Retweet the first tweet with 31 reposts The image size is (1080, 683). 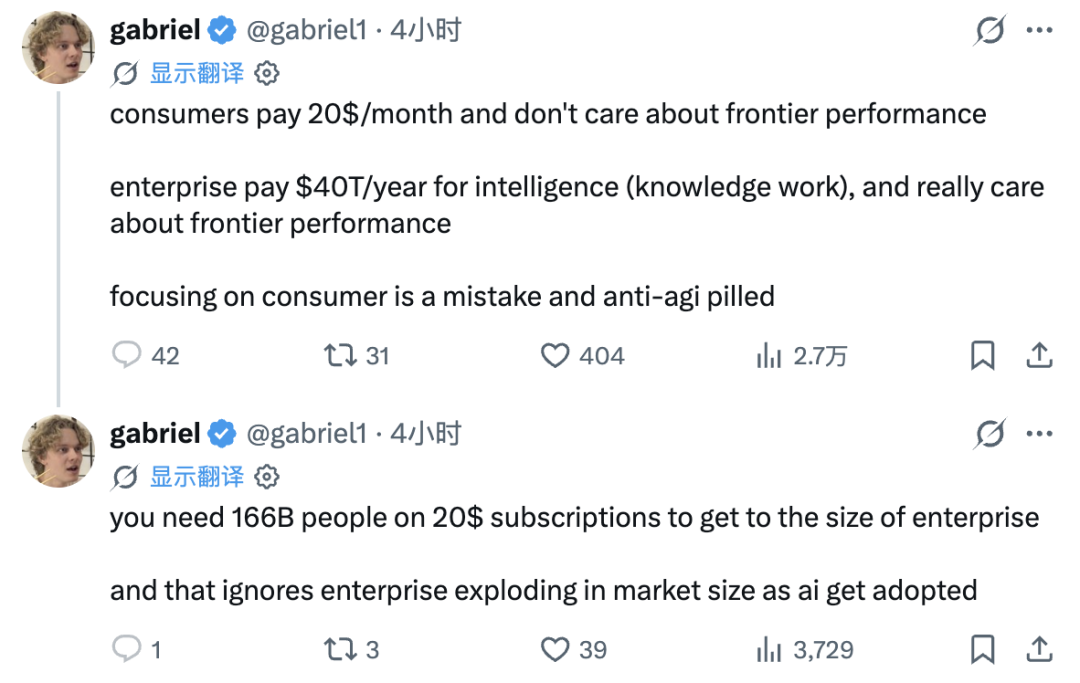[340, 355]
